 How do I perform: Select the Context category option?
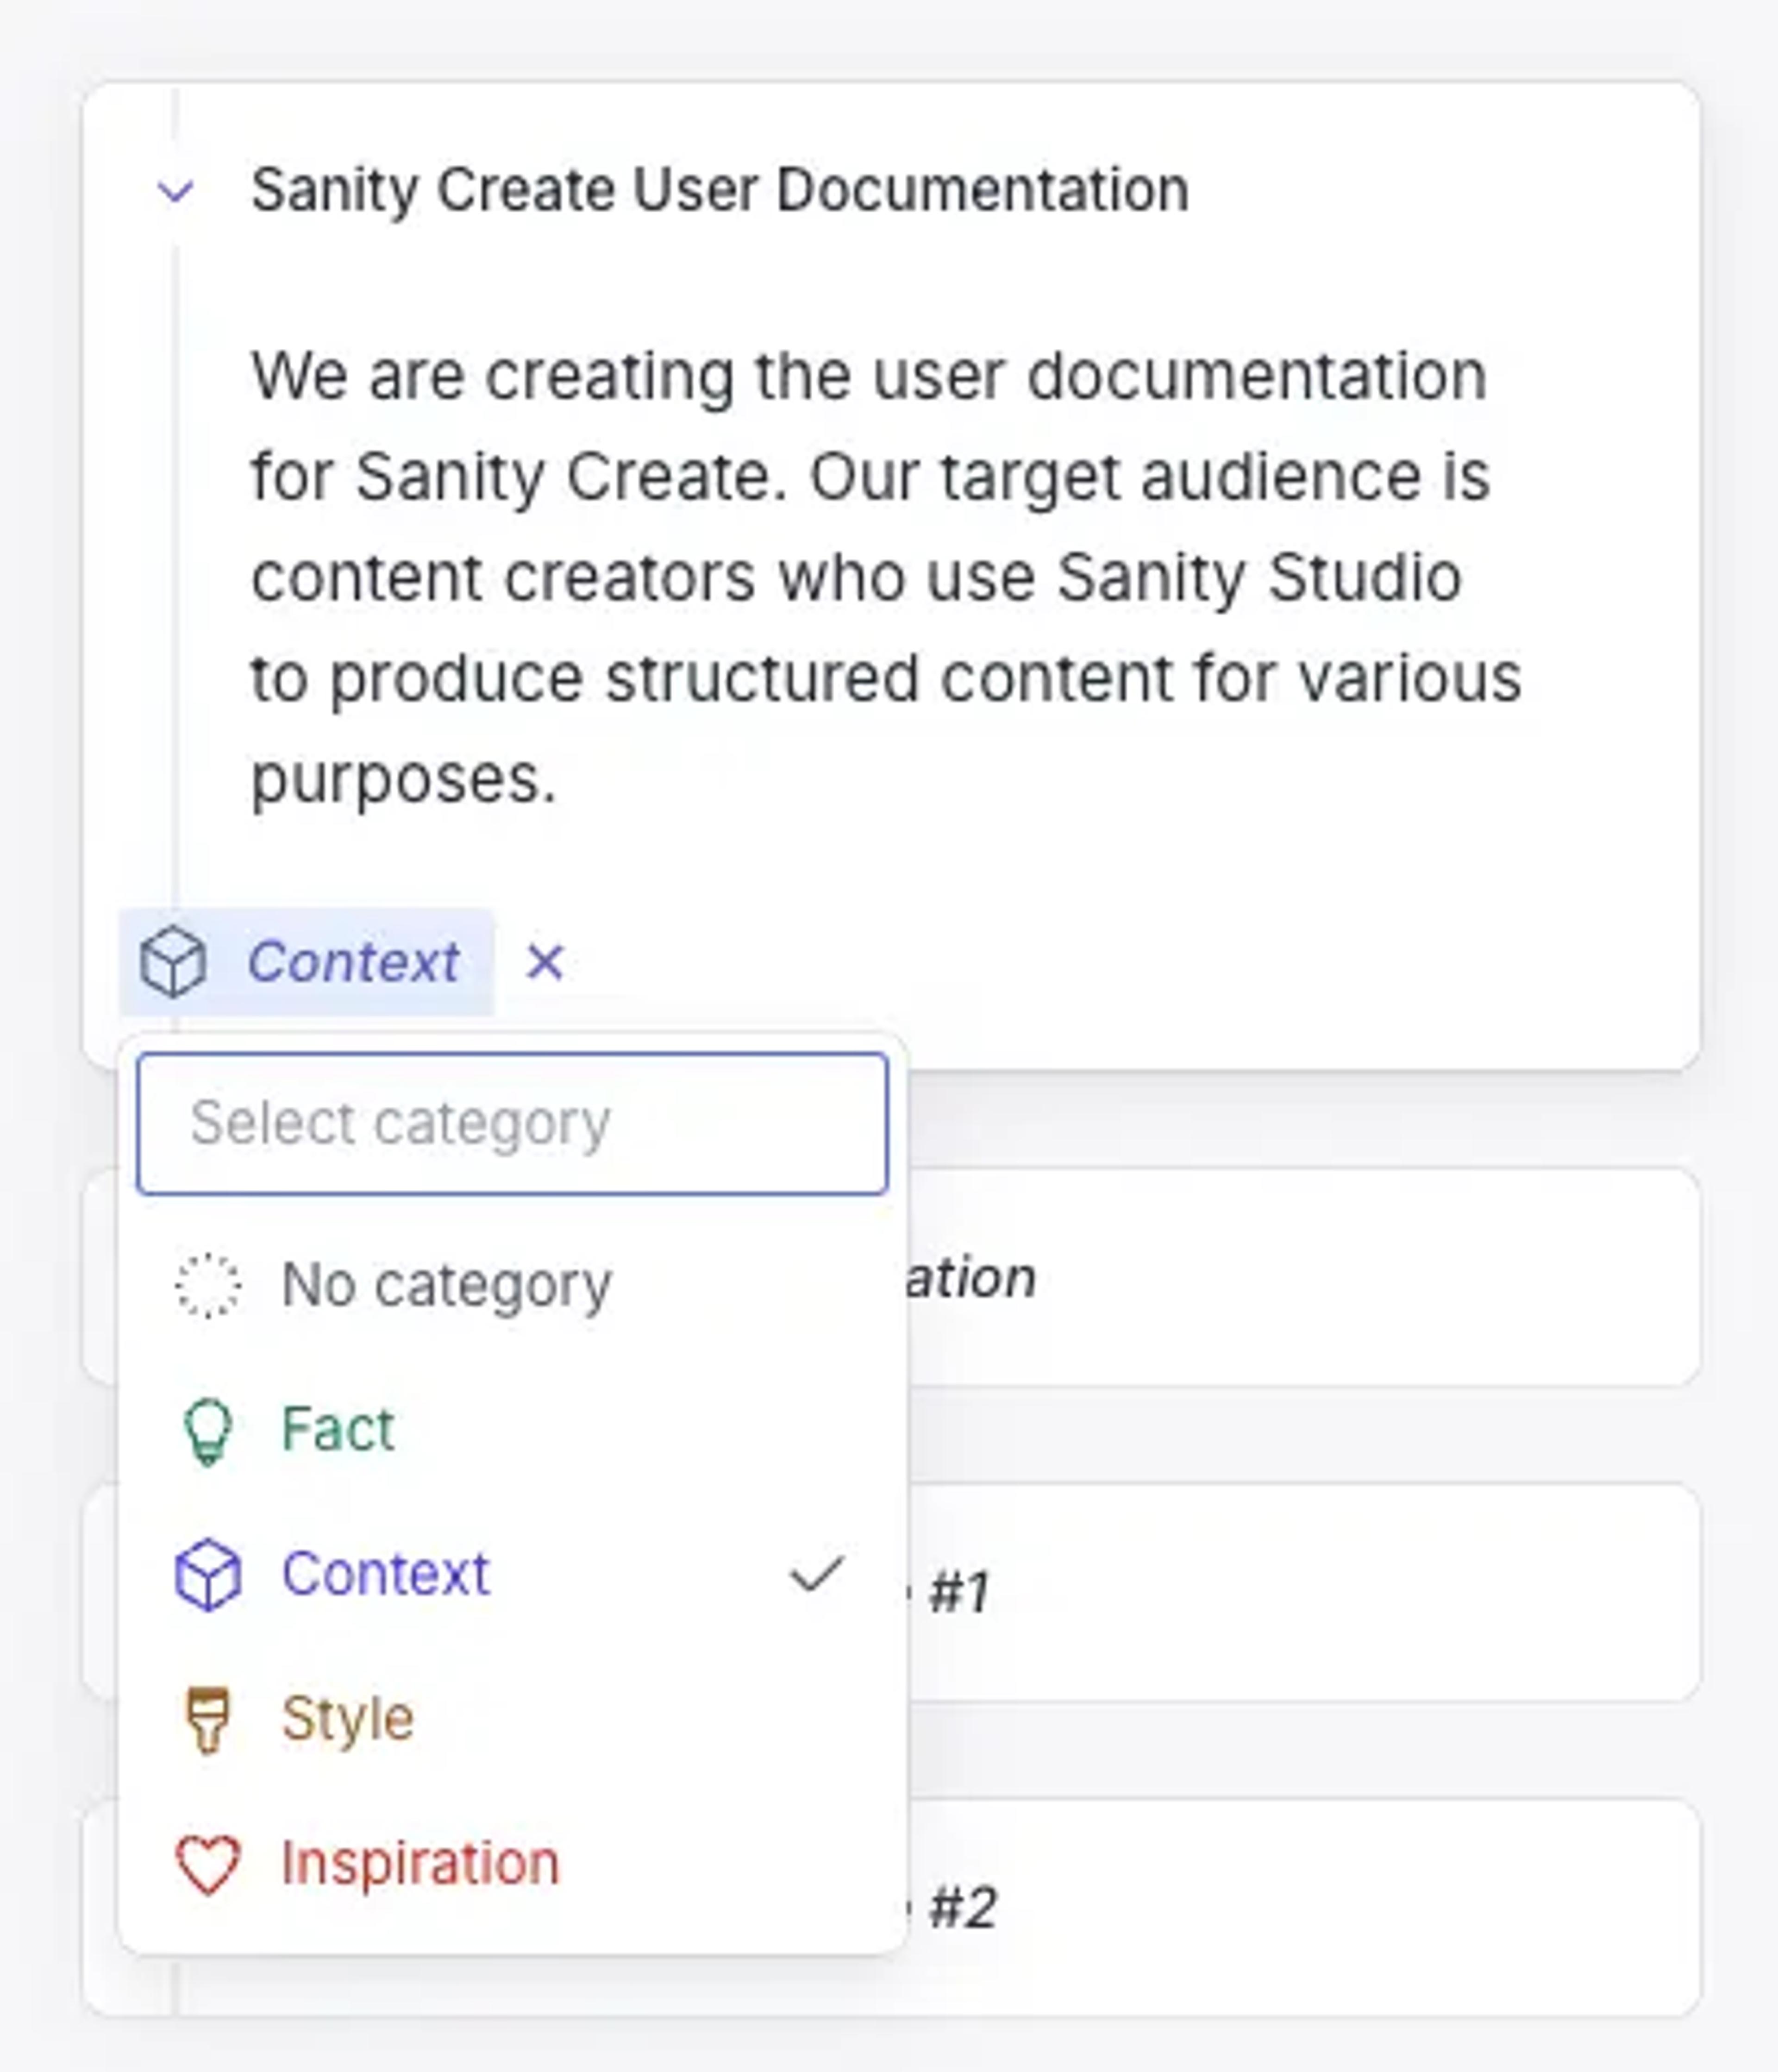pyautogui.click(x=512, y=1574)
